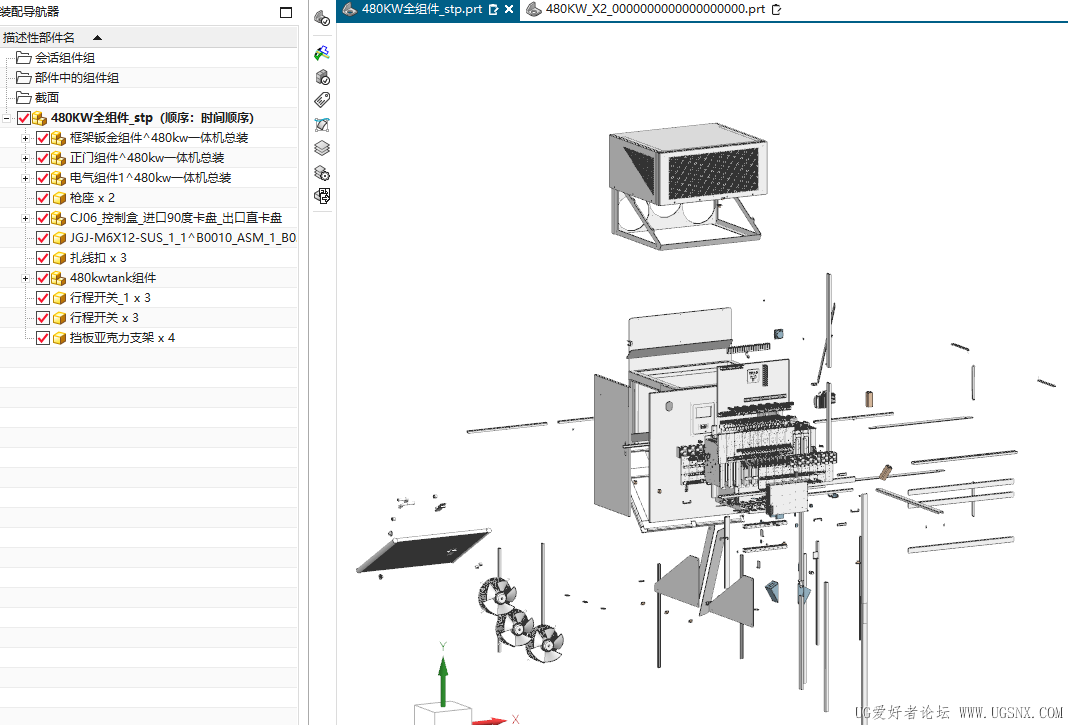Viewport: 1068px width, 725px height.
Task: Expand the 480kwtank组件 subassembly
Action: [25, 278]
